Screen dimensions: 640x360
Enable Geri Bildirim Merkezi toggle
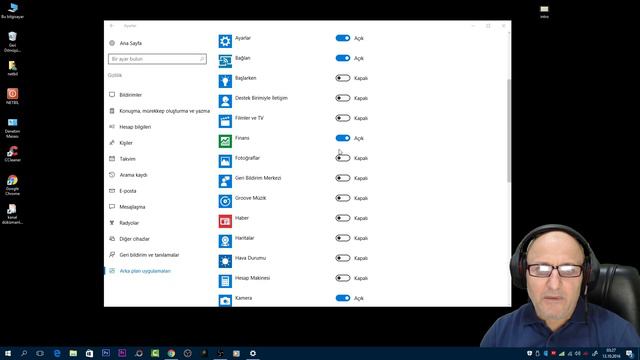point(343,178)
